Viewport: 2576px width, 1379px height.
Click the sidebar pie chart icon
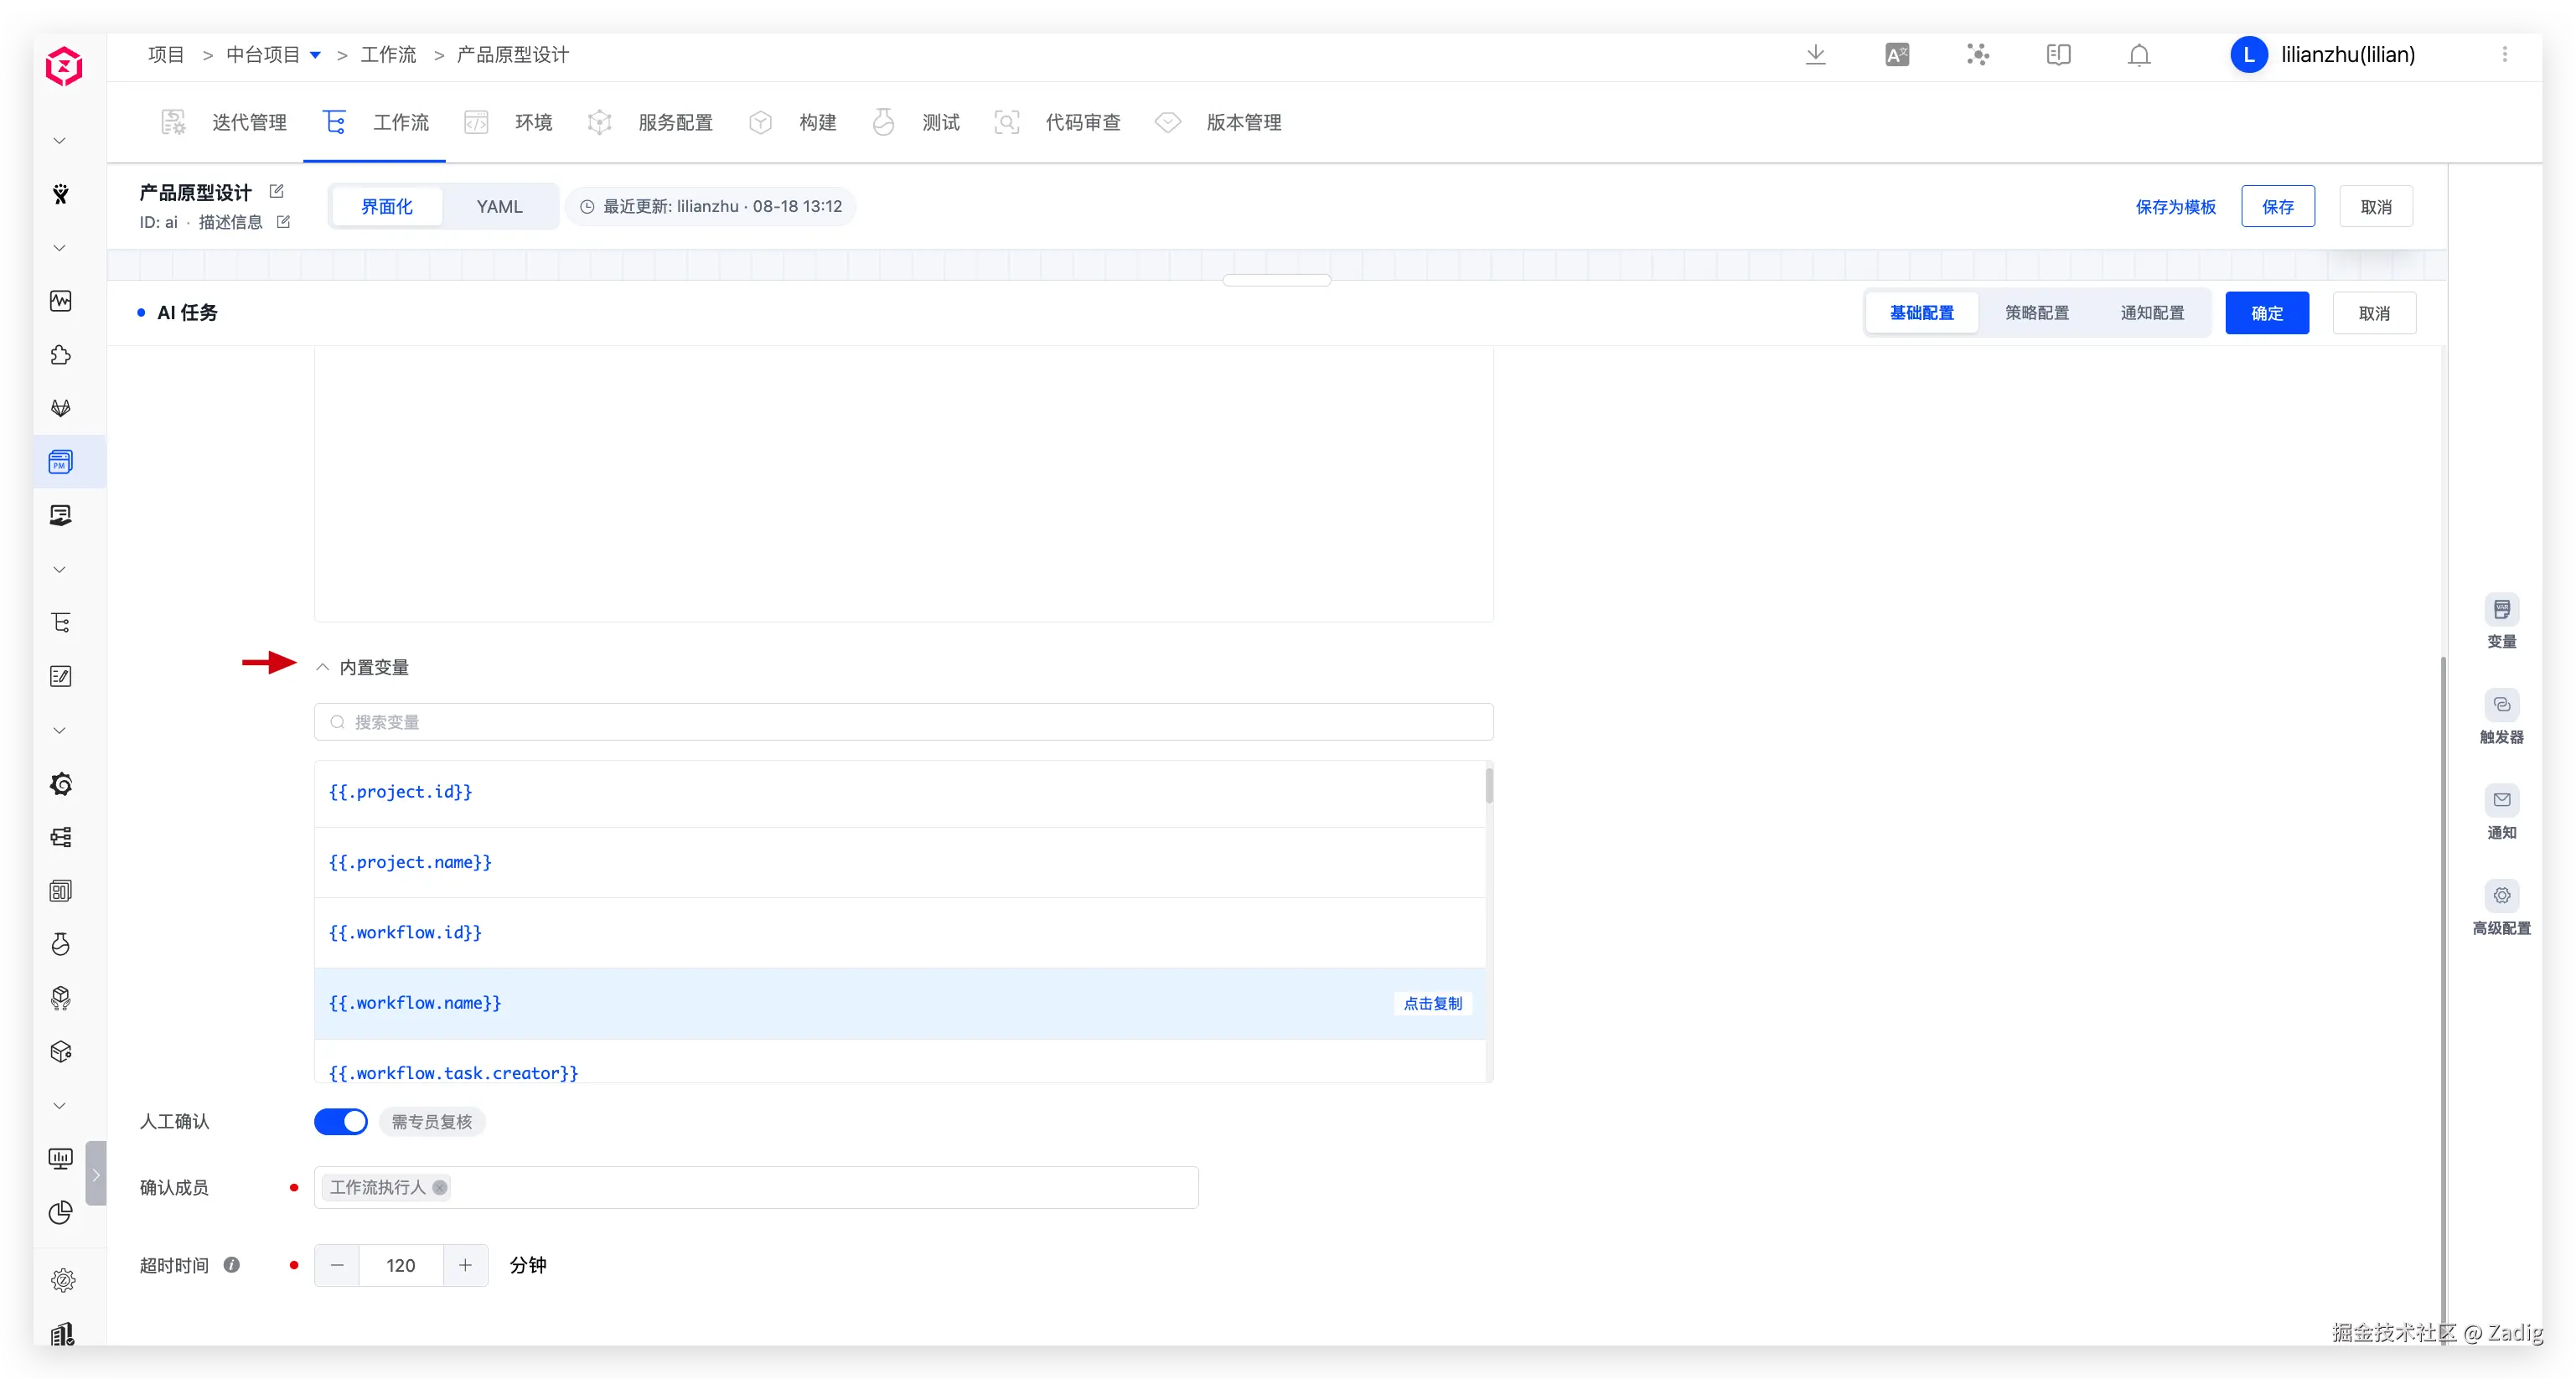(x=61, y=1212)
